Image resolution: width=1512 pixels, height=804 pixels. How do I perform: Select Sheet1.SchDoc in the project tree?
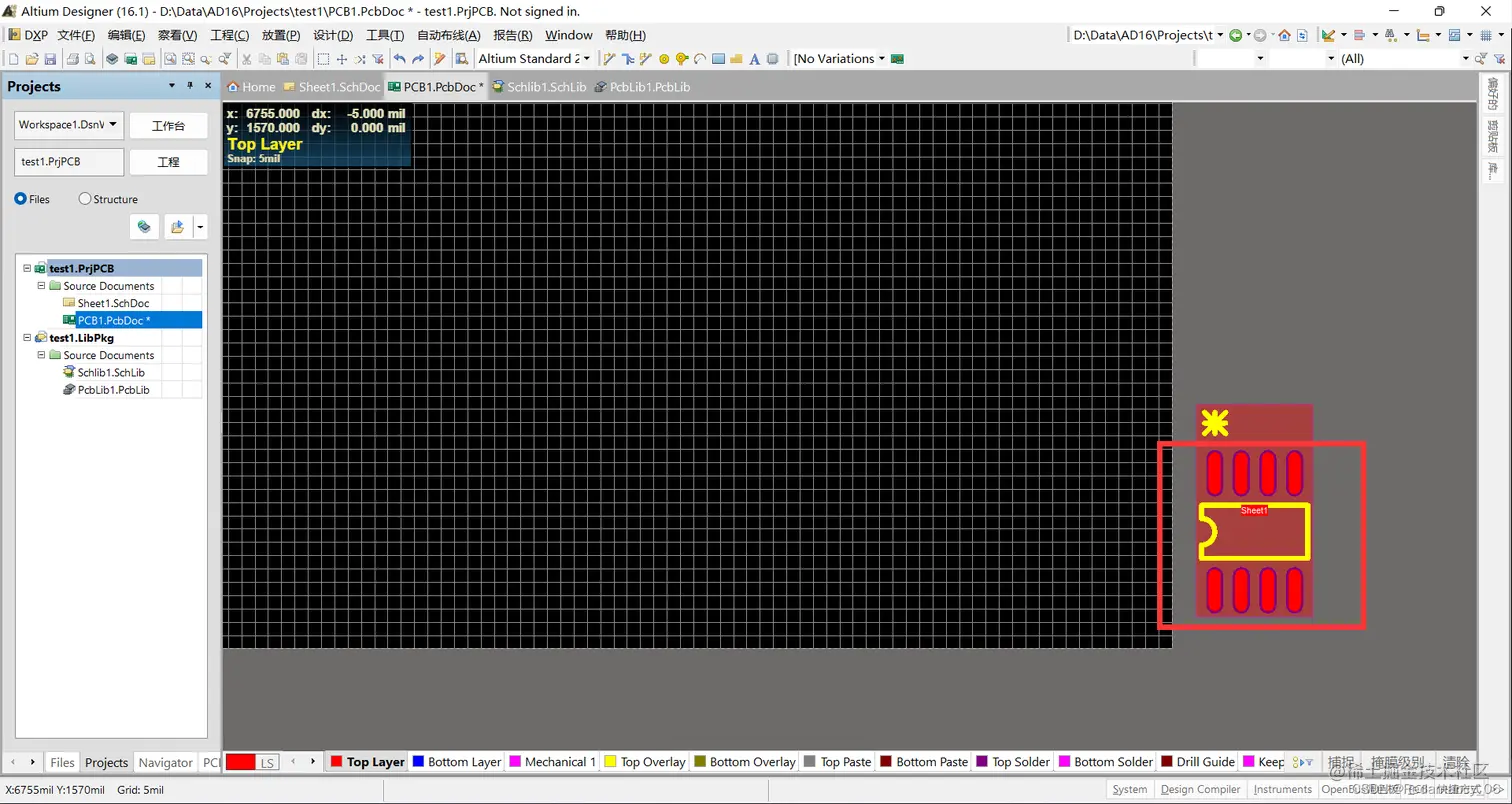point(113,303)
